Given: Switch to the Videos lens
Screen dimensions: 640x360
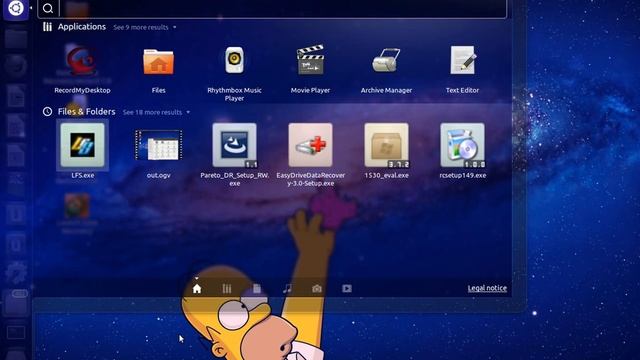Looking at the screenshot, I should coord(347,289).
